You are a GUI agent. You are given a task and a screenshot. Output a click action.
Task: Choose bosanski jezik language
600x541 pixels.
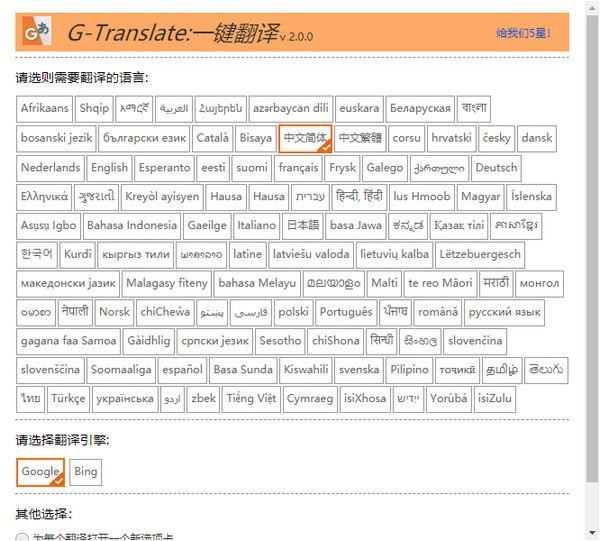coord(56,139)
